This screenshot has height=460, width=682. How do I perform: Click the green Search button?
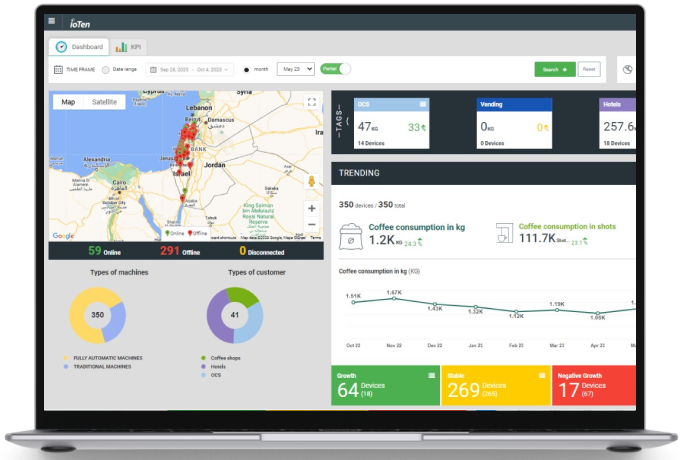pyautogui.click(x=554, y=69)
